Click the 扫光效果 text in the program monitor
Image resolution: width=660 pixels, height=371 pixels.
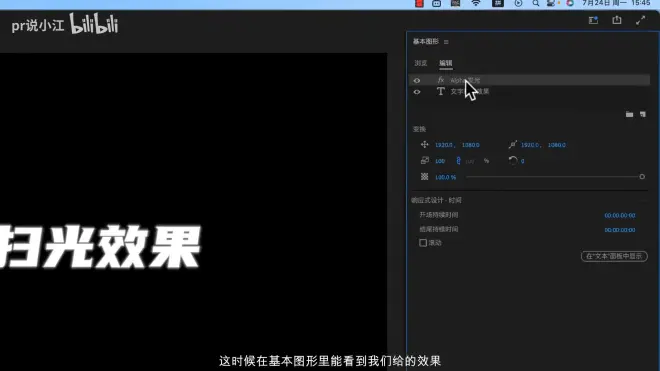pyautogui.click(x=100, y=247)
